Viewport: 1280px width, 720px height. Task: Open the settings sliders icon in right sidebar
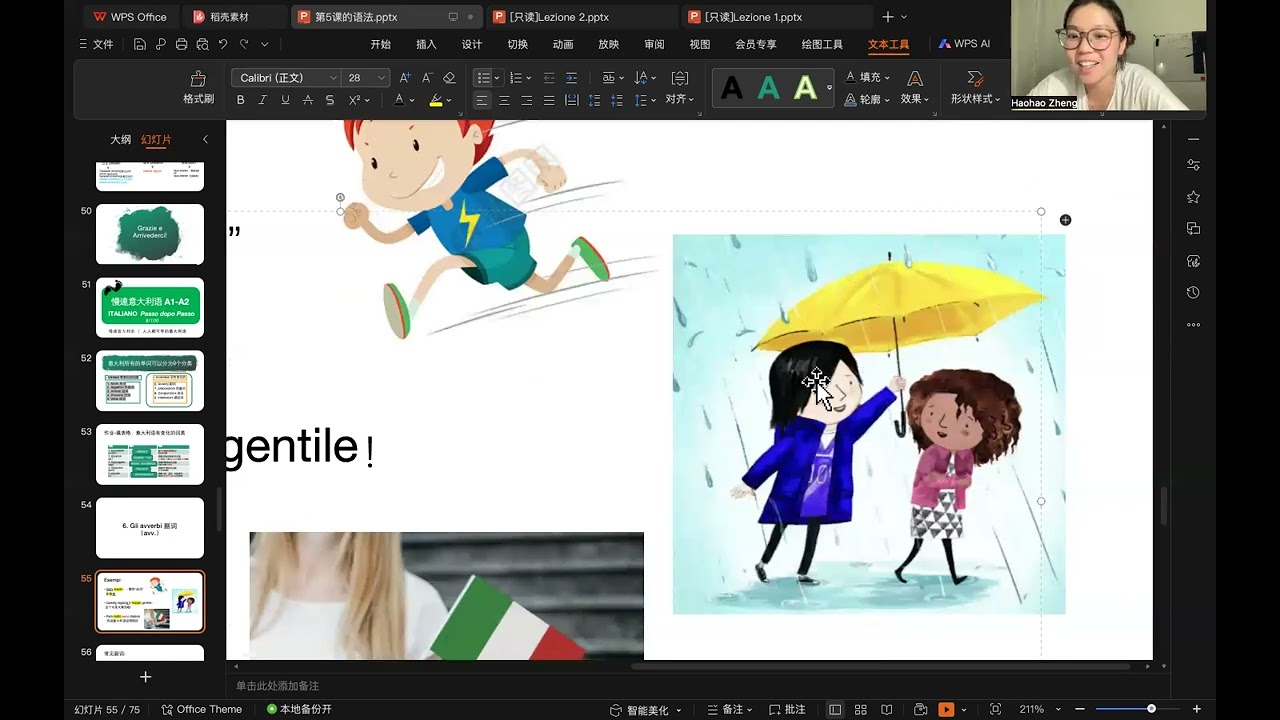1193,165
